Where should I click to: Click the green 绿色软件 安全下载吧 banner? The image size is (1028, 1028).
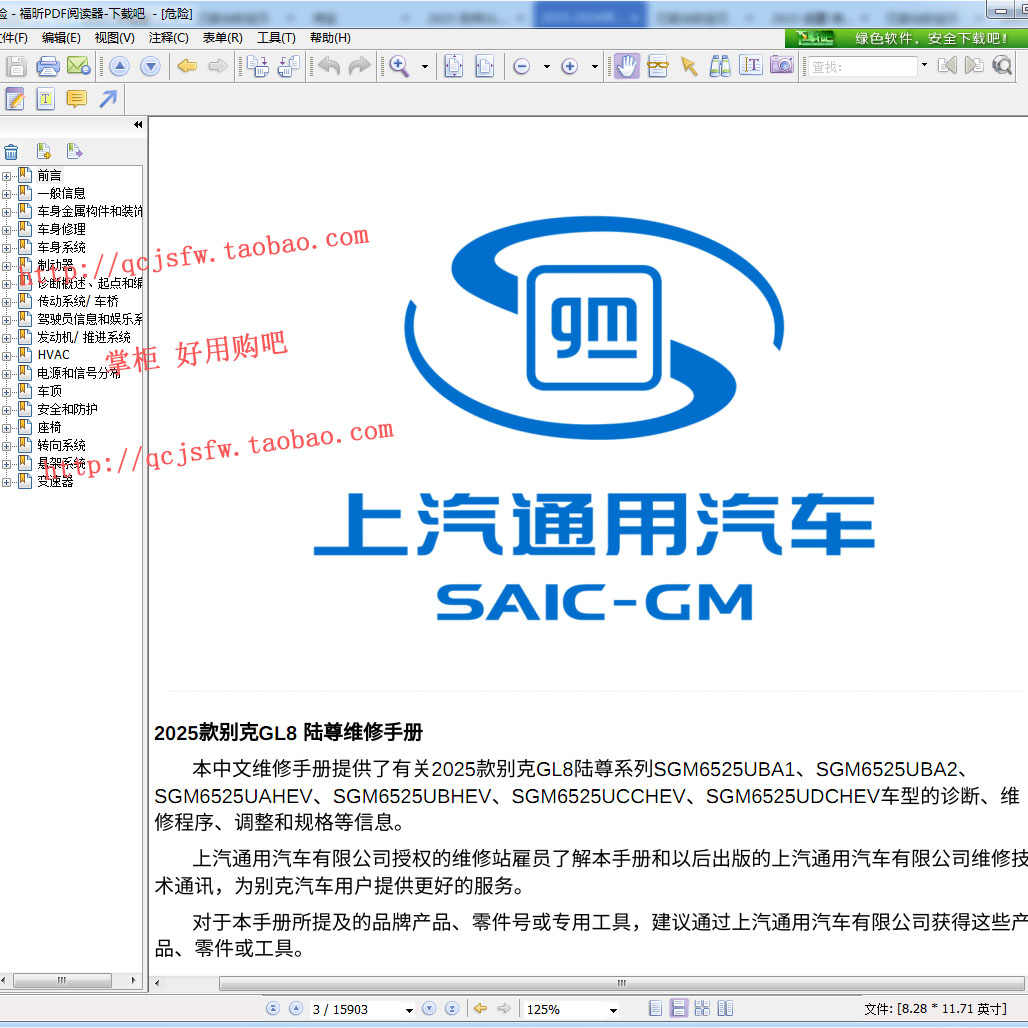click(906, 38)
